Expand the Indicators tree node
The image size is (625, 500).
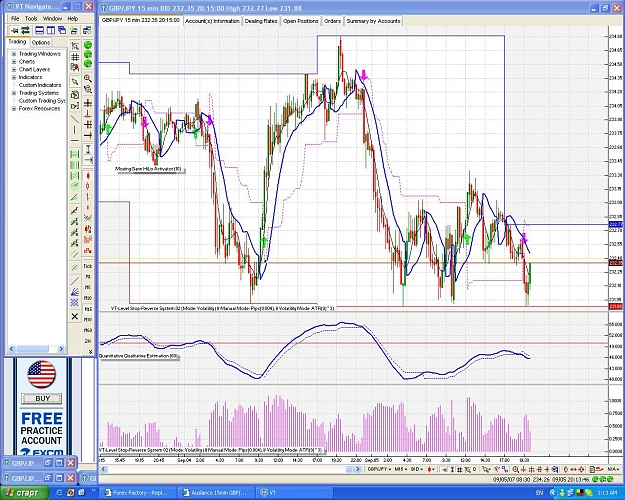tap(14, 77)
